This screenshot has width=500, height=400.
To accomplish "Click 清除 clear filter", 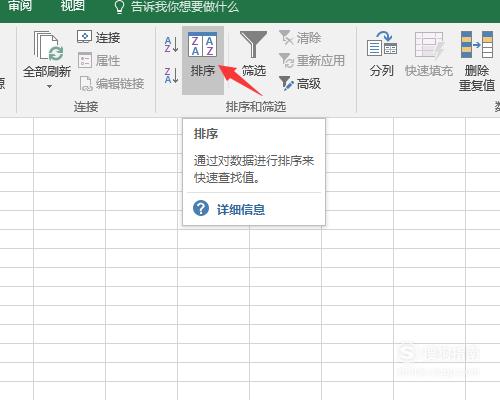I will point(300,38).
